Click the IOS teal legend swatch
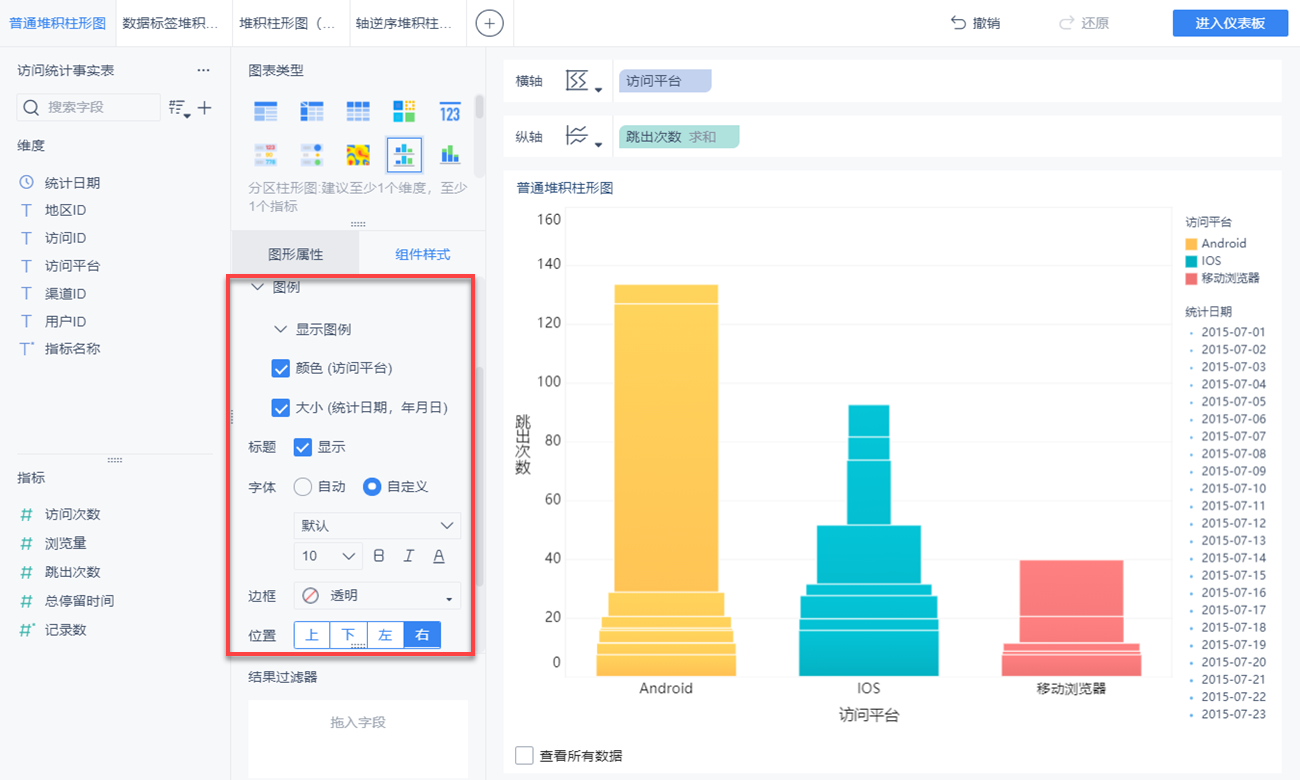 (x=1191, y=261)
